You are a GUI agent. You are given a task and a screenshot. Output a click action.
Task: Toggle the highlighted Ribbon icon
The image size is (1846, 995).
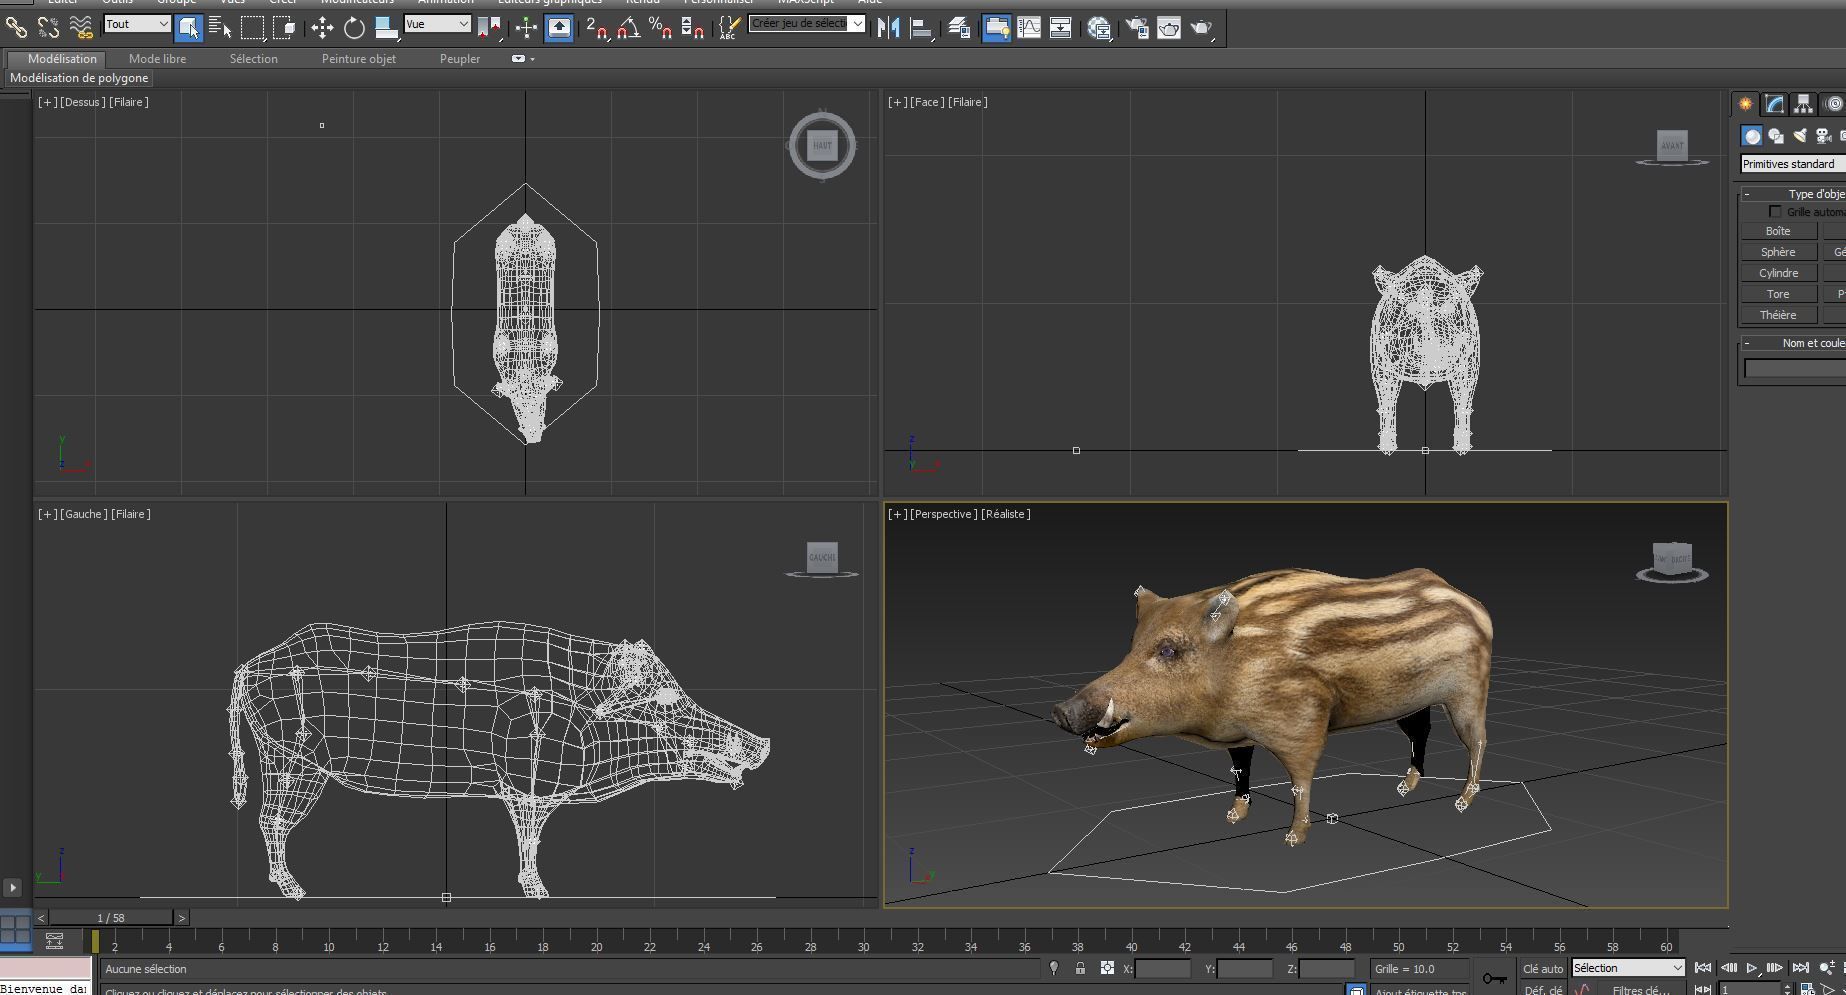click(x=997, y=28)
